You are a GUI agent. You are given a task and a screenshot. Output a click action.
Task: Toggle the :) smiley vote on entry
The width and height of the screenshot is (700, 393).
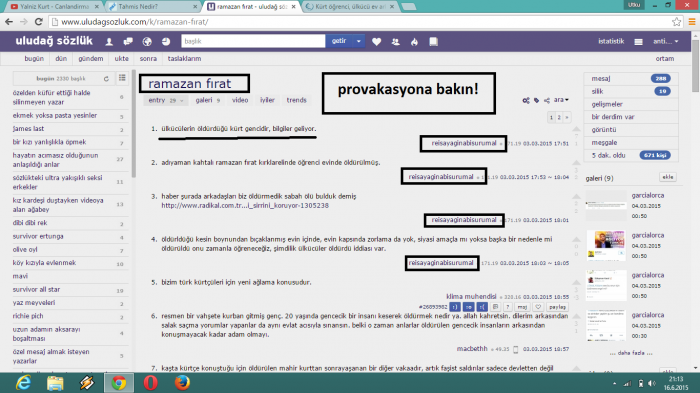454,307
